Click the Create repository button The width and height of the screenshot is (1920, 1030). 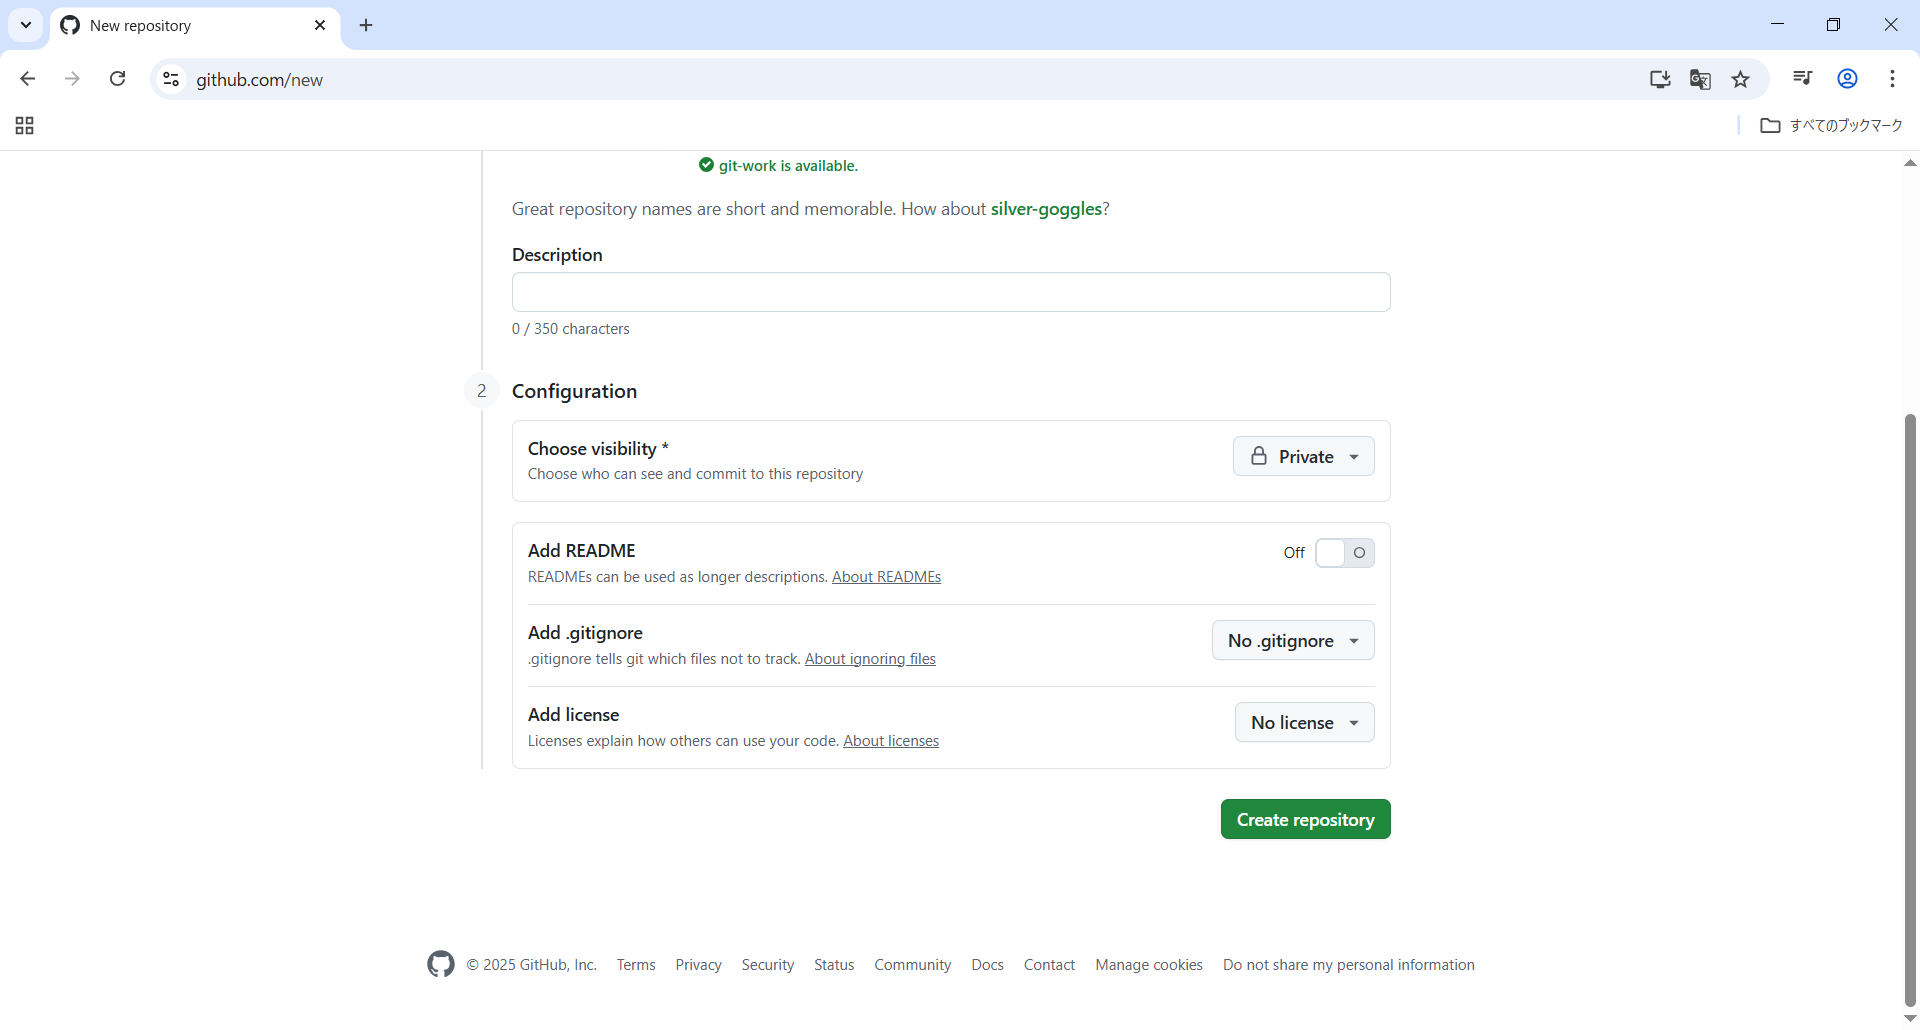pyautogui.click(x=1305, y=819)
